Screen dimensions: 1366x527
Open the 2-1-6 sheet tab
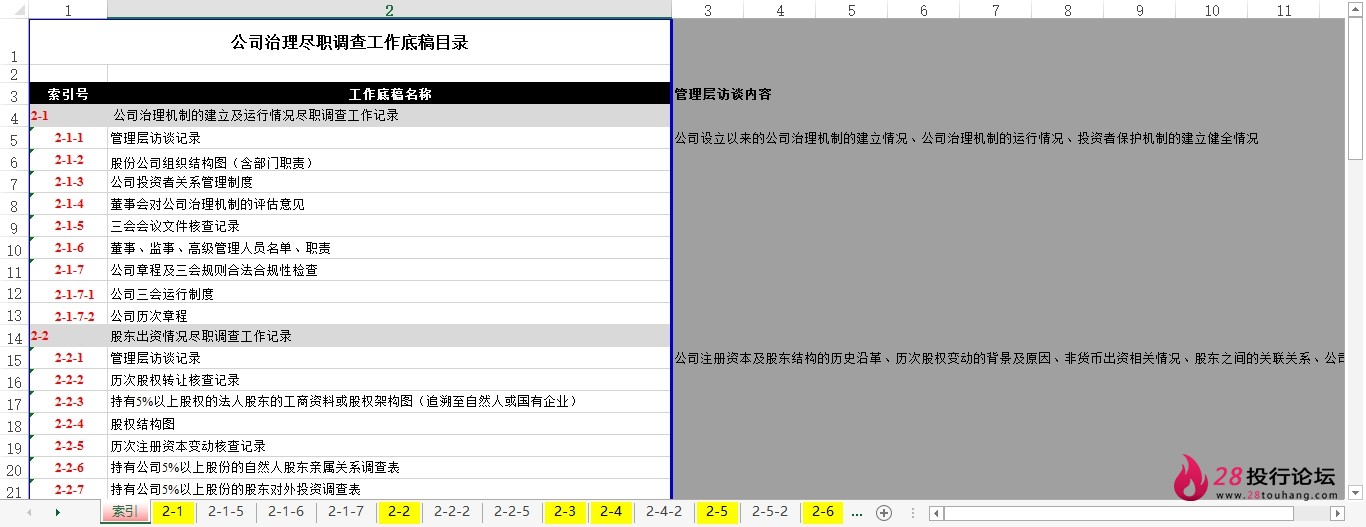click(x=286, y=512)
